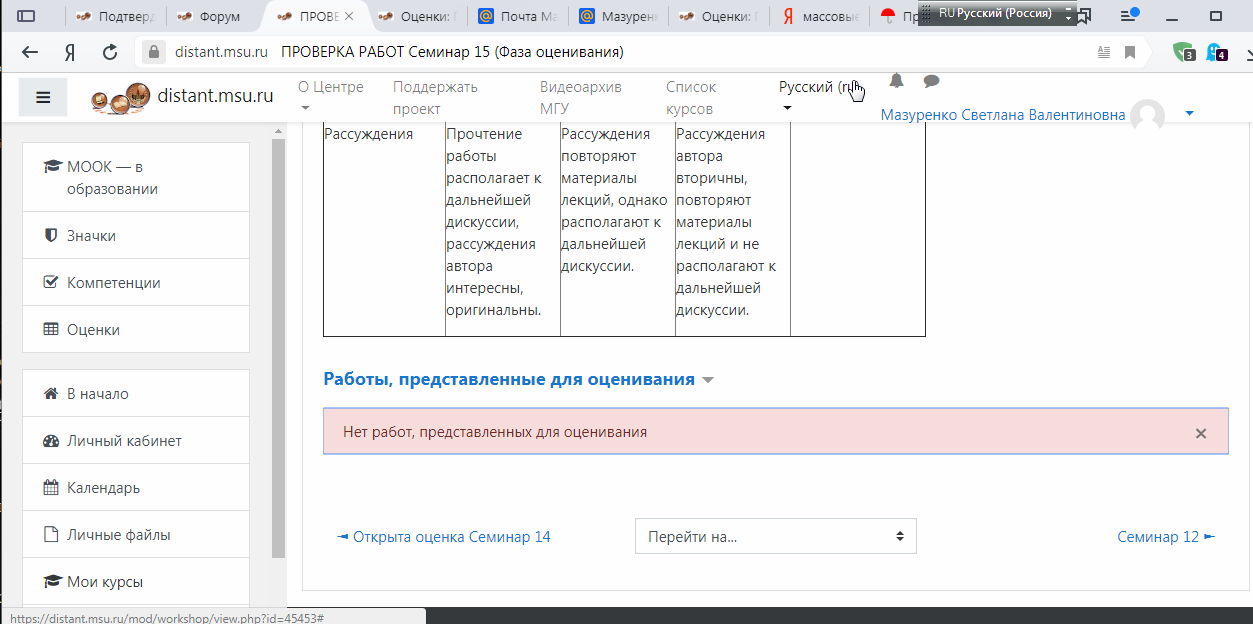This screenshot has width=1253, height=624.
Task: Dismiss the 'Нет работ' alert message
Action: (x=1201, y=433)
